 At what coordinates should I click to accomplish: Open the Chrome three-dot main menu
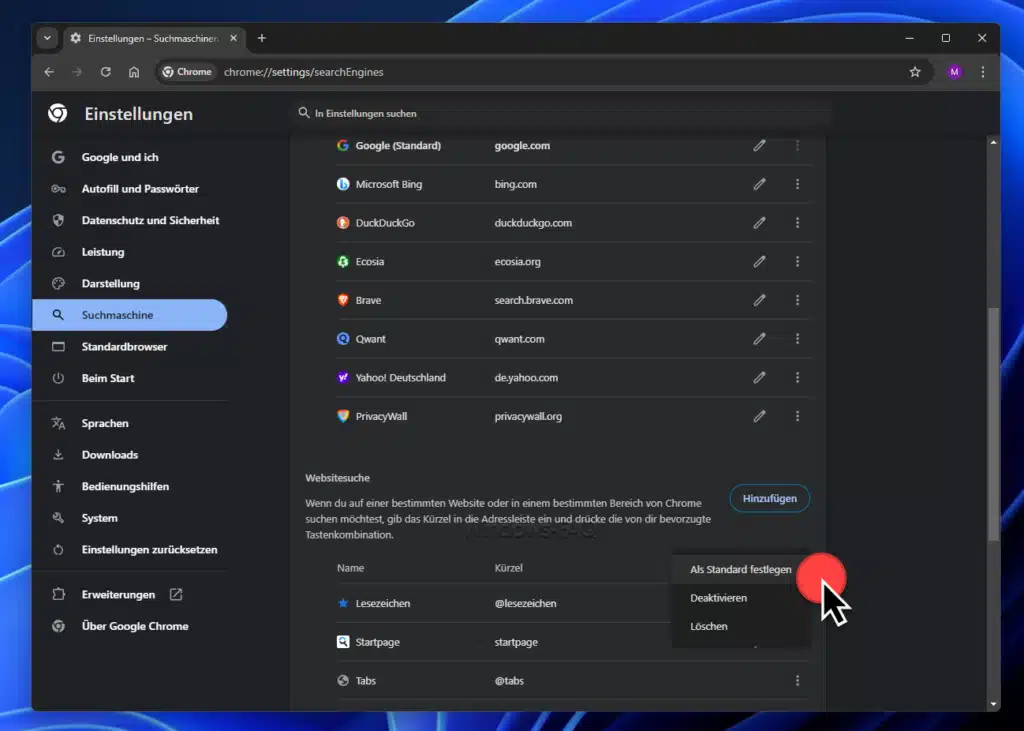point(983,72)
